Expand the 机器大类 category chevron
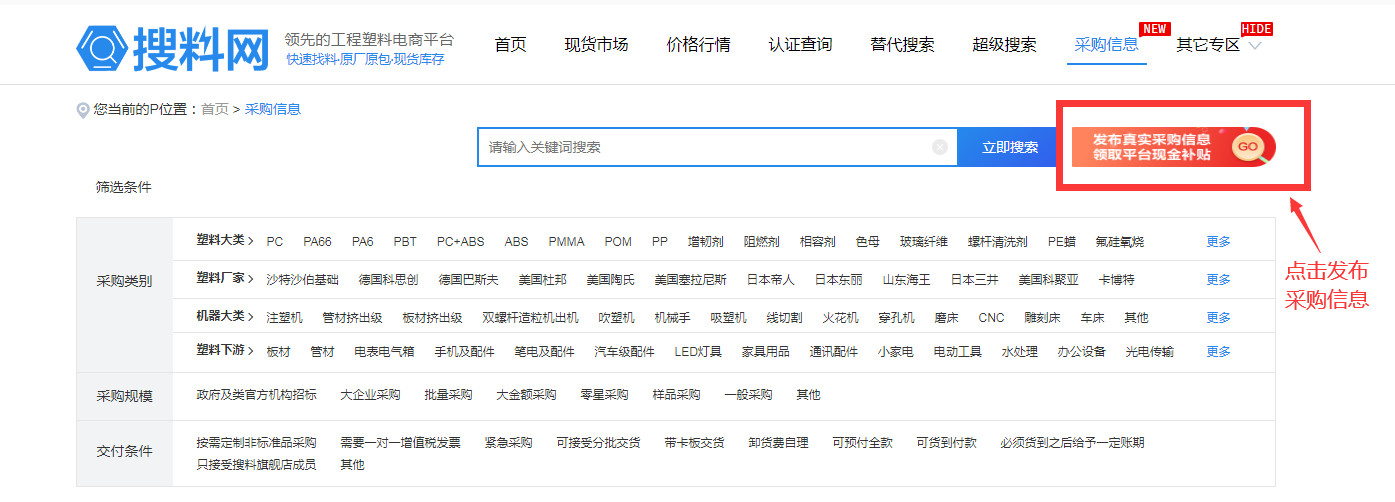 (251, 317)
